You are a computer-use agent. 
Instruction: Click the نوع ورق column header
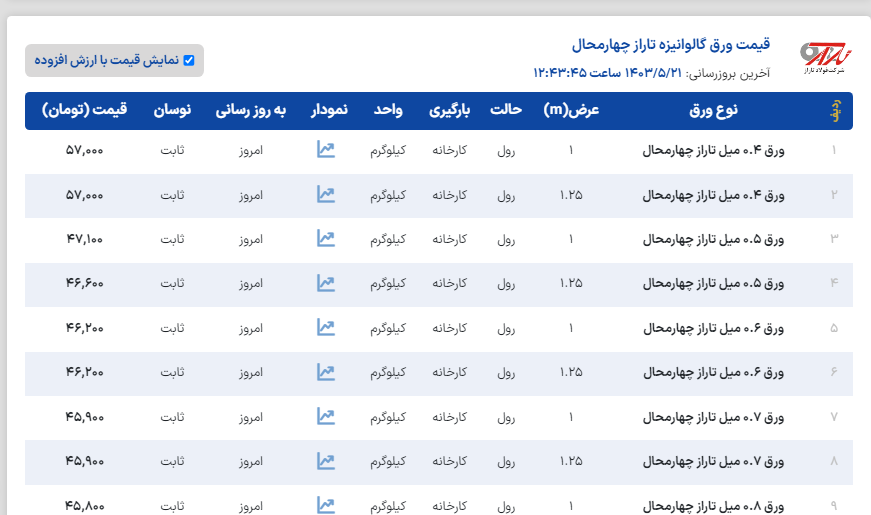click(x=714, y=110)
